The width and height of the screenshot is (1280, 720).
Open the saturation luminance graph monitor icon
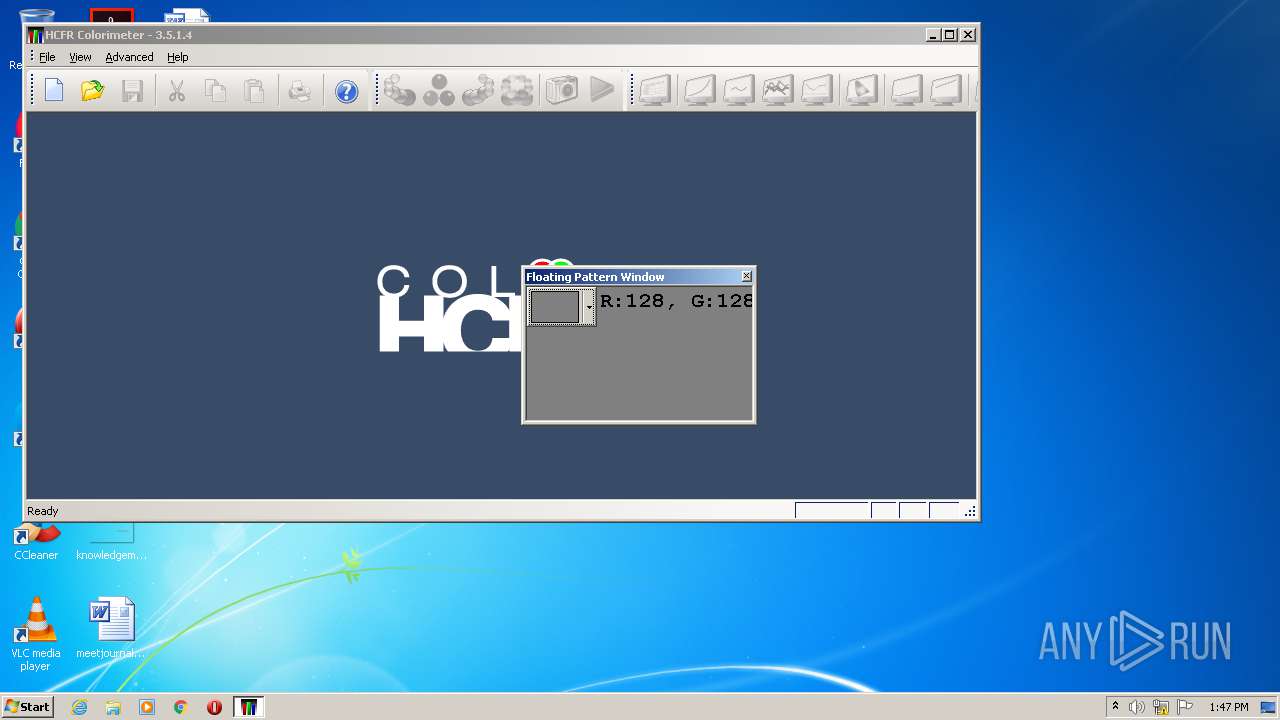tap(906, 90)
